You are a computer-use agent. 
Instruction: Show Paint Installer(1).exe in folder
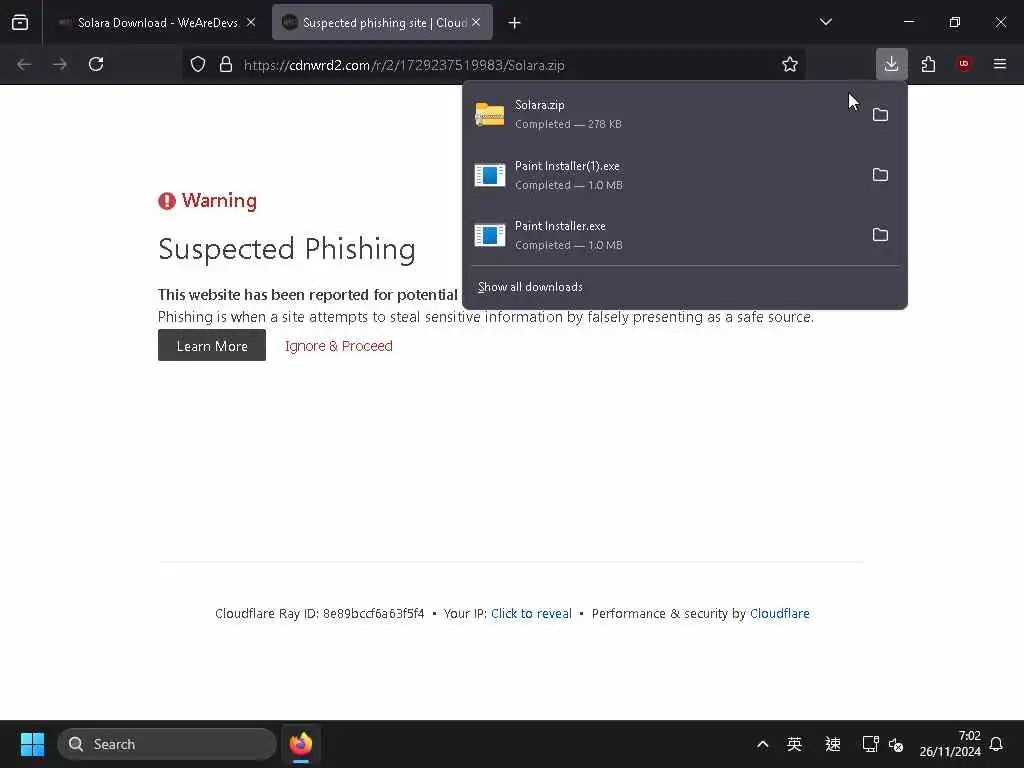click(x=880, y=175)
